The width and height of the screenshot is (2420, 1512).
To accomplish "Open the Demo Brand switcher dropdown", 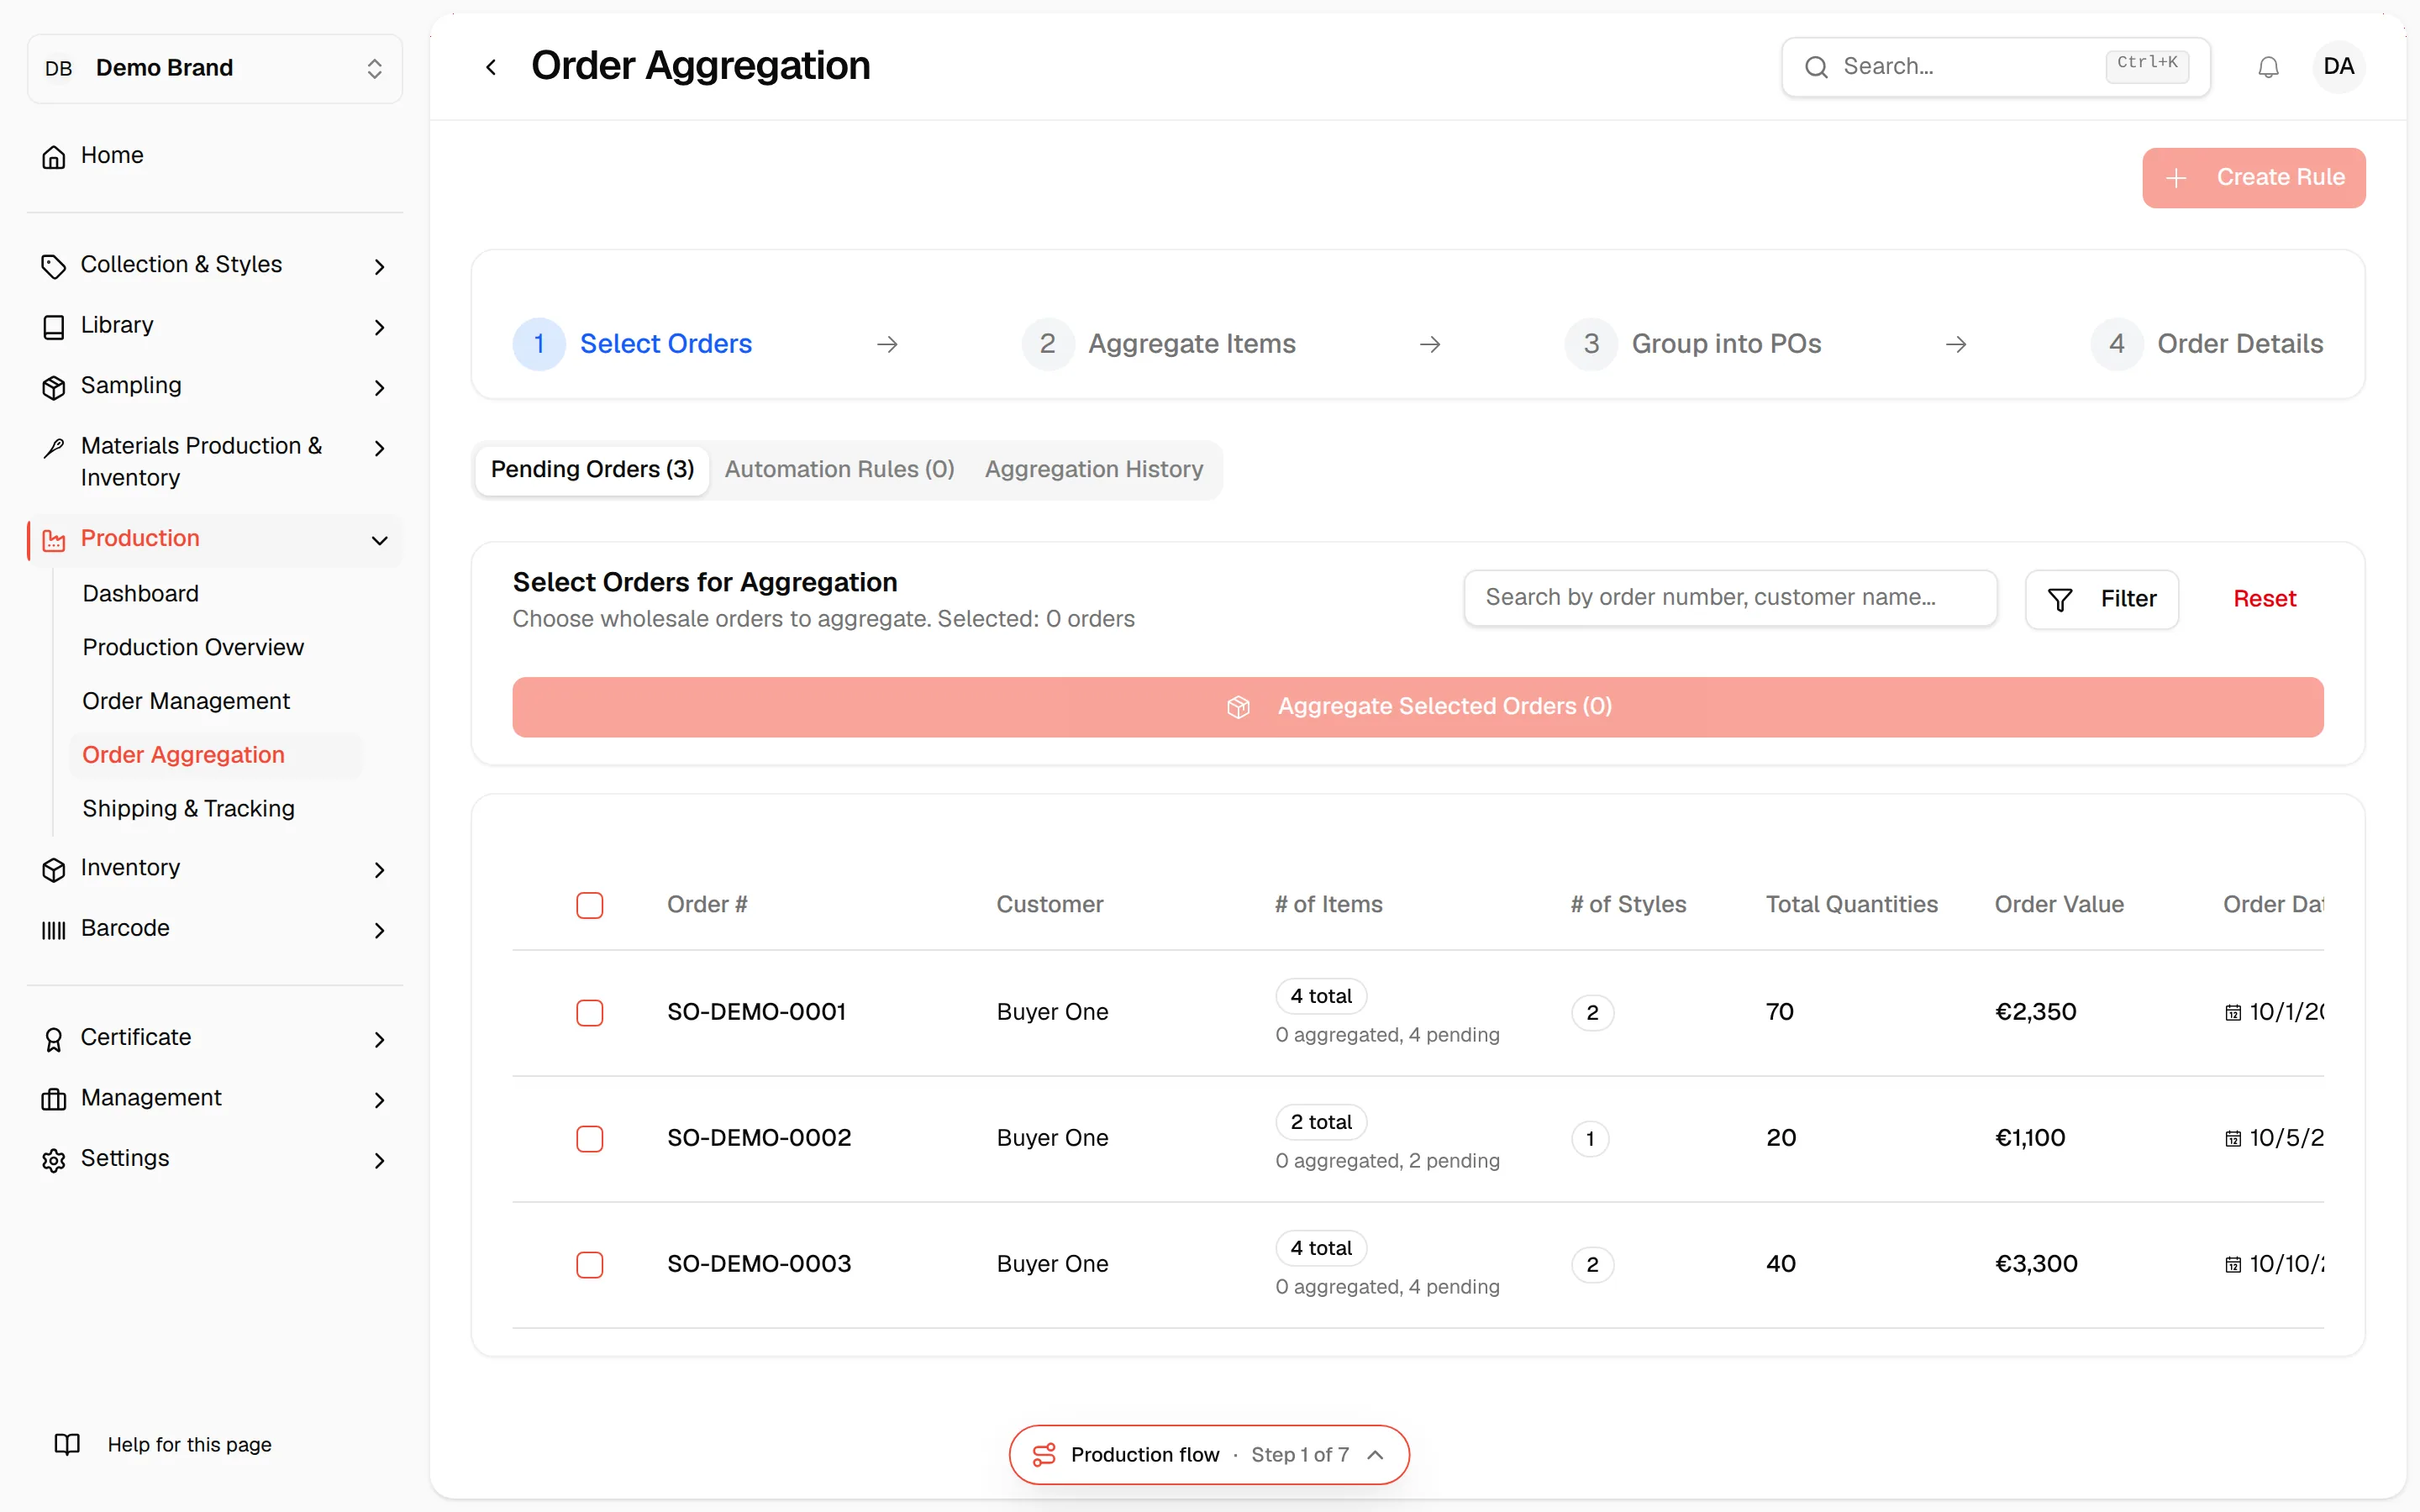I will [215, 68].
